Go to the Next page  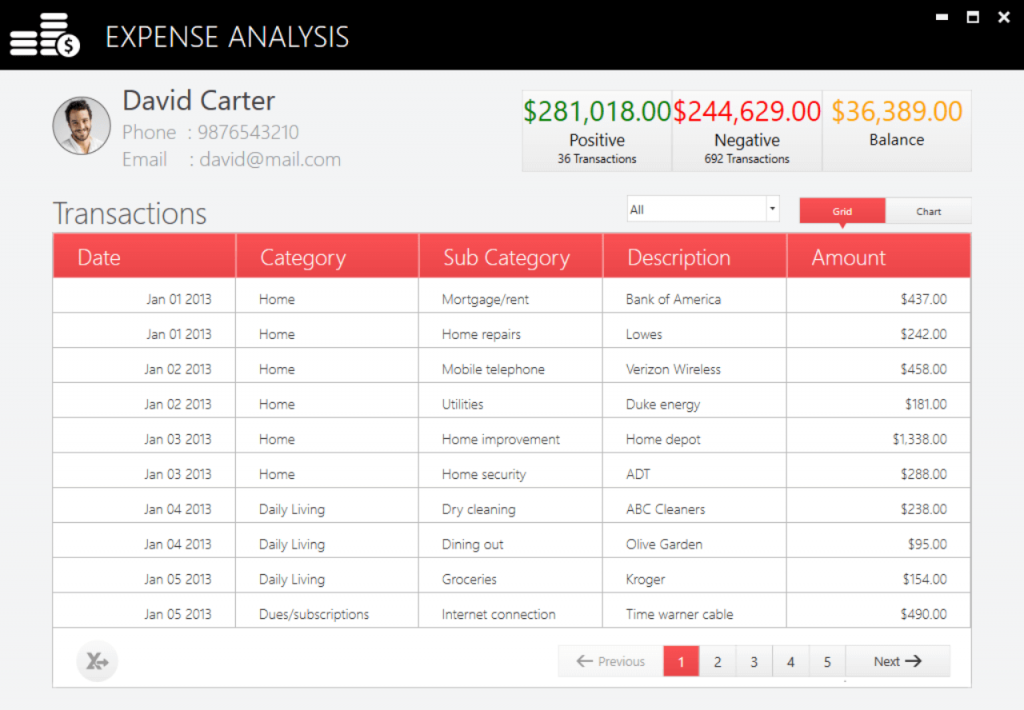[x=897, y=661]
